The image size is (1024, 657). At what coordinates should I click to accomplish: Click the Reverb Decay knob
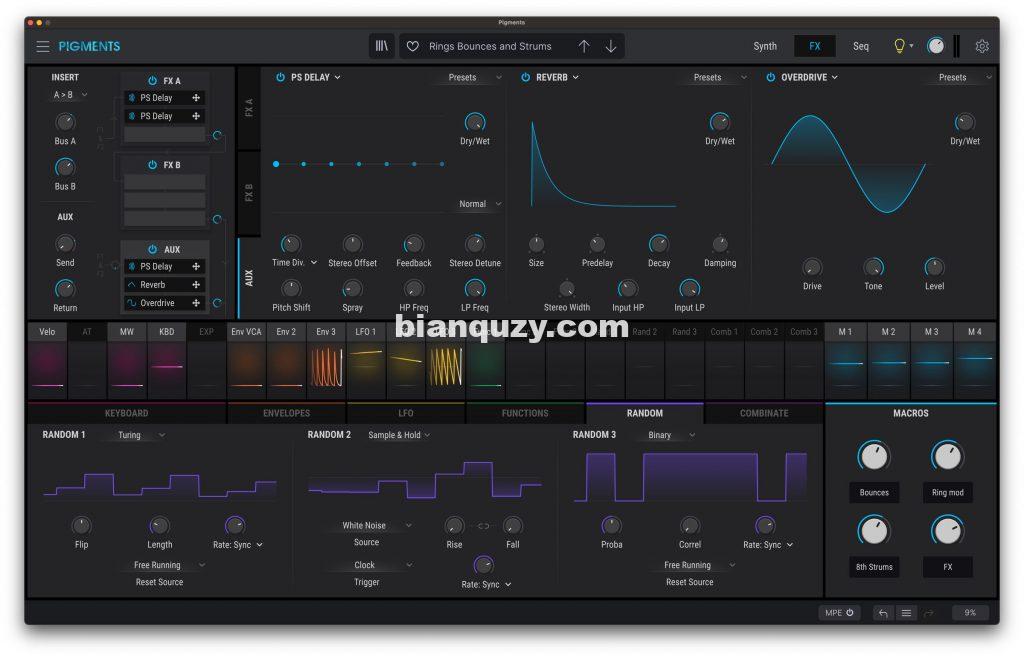tap(658, 244)
